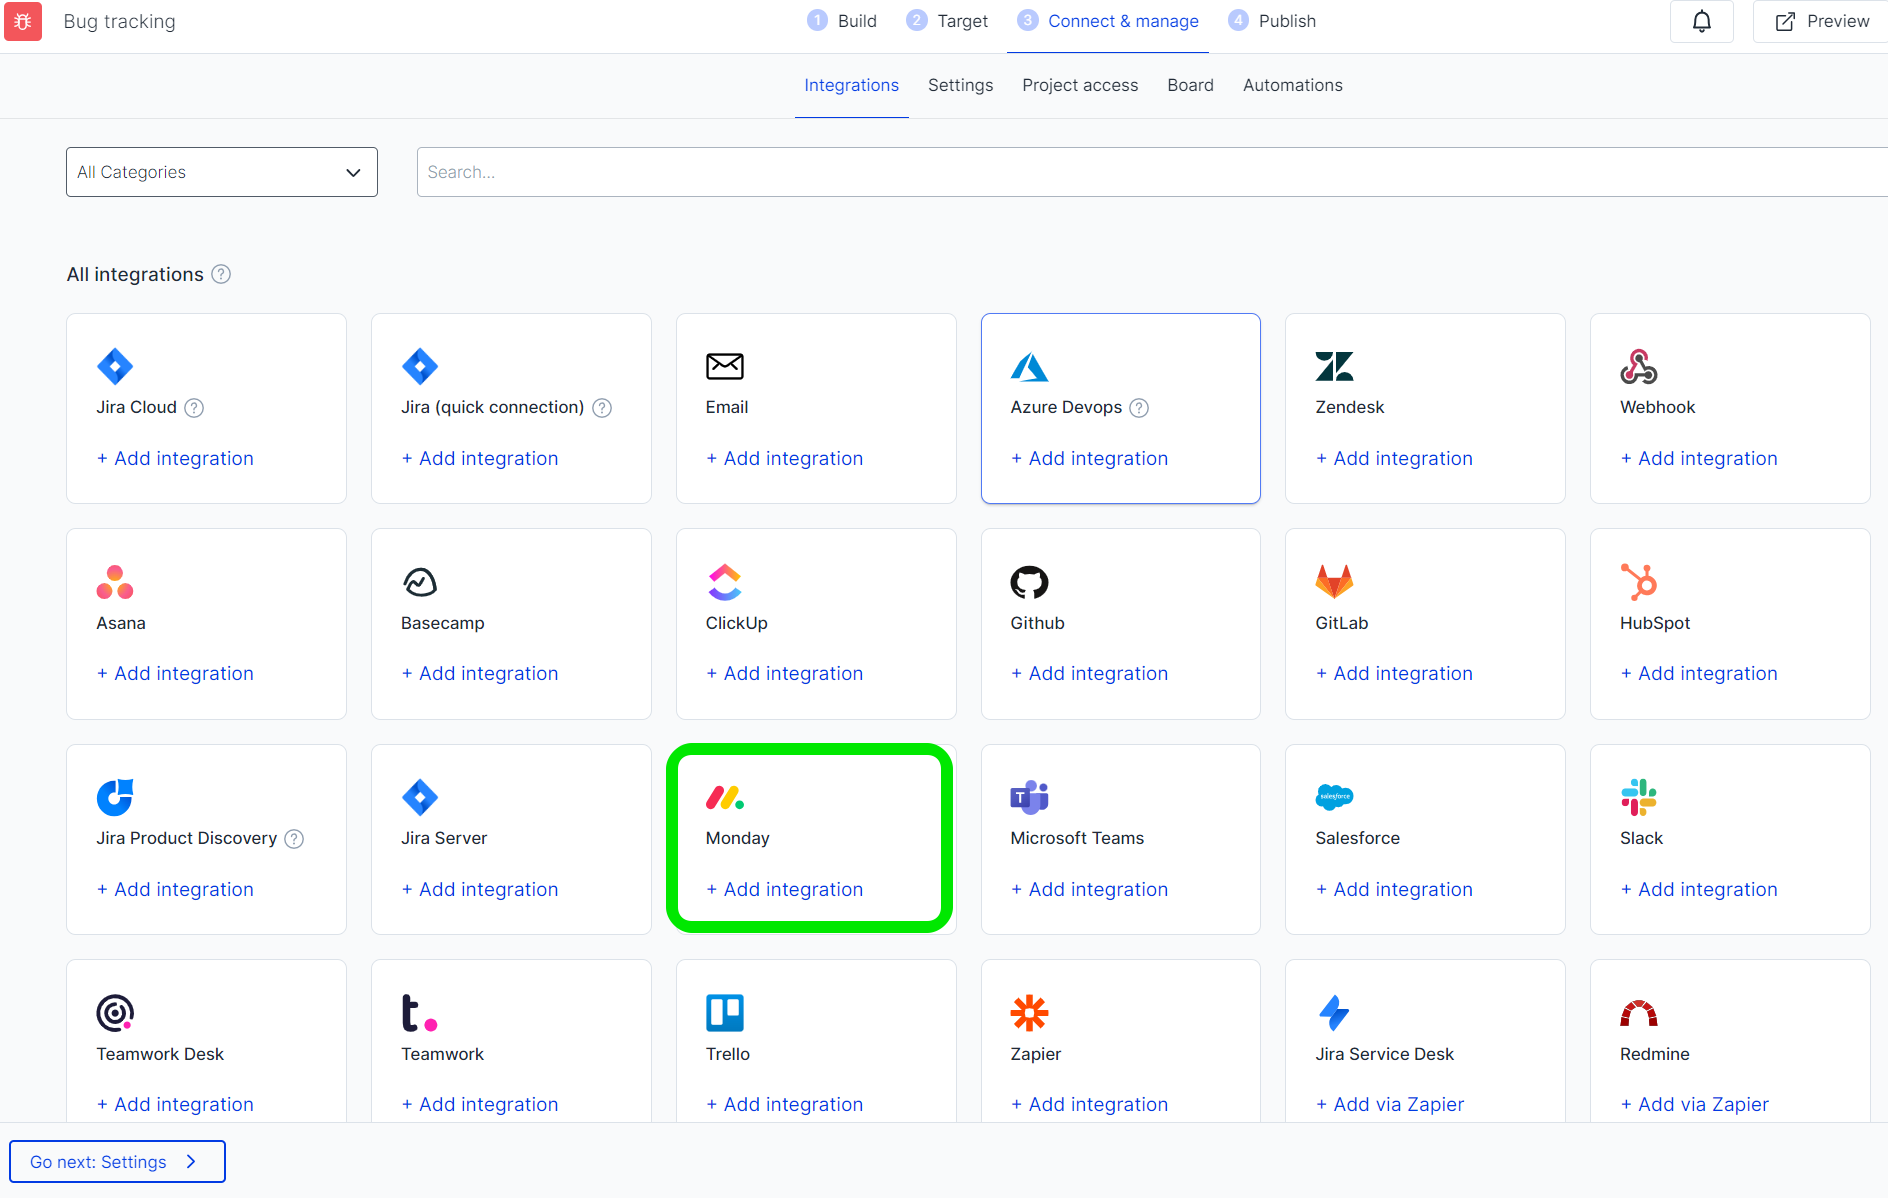Click the Slack logo icon

tap(1639, 797)
